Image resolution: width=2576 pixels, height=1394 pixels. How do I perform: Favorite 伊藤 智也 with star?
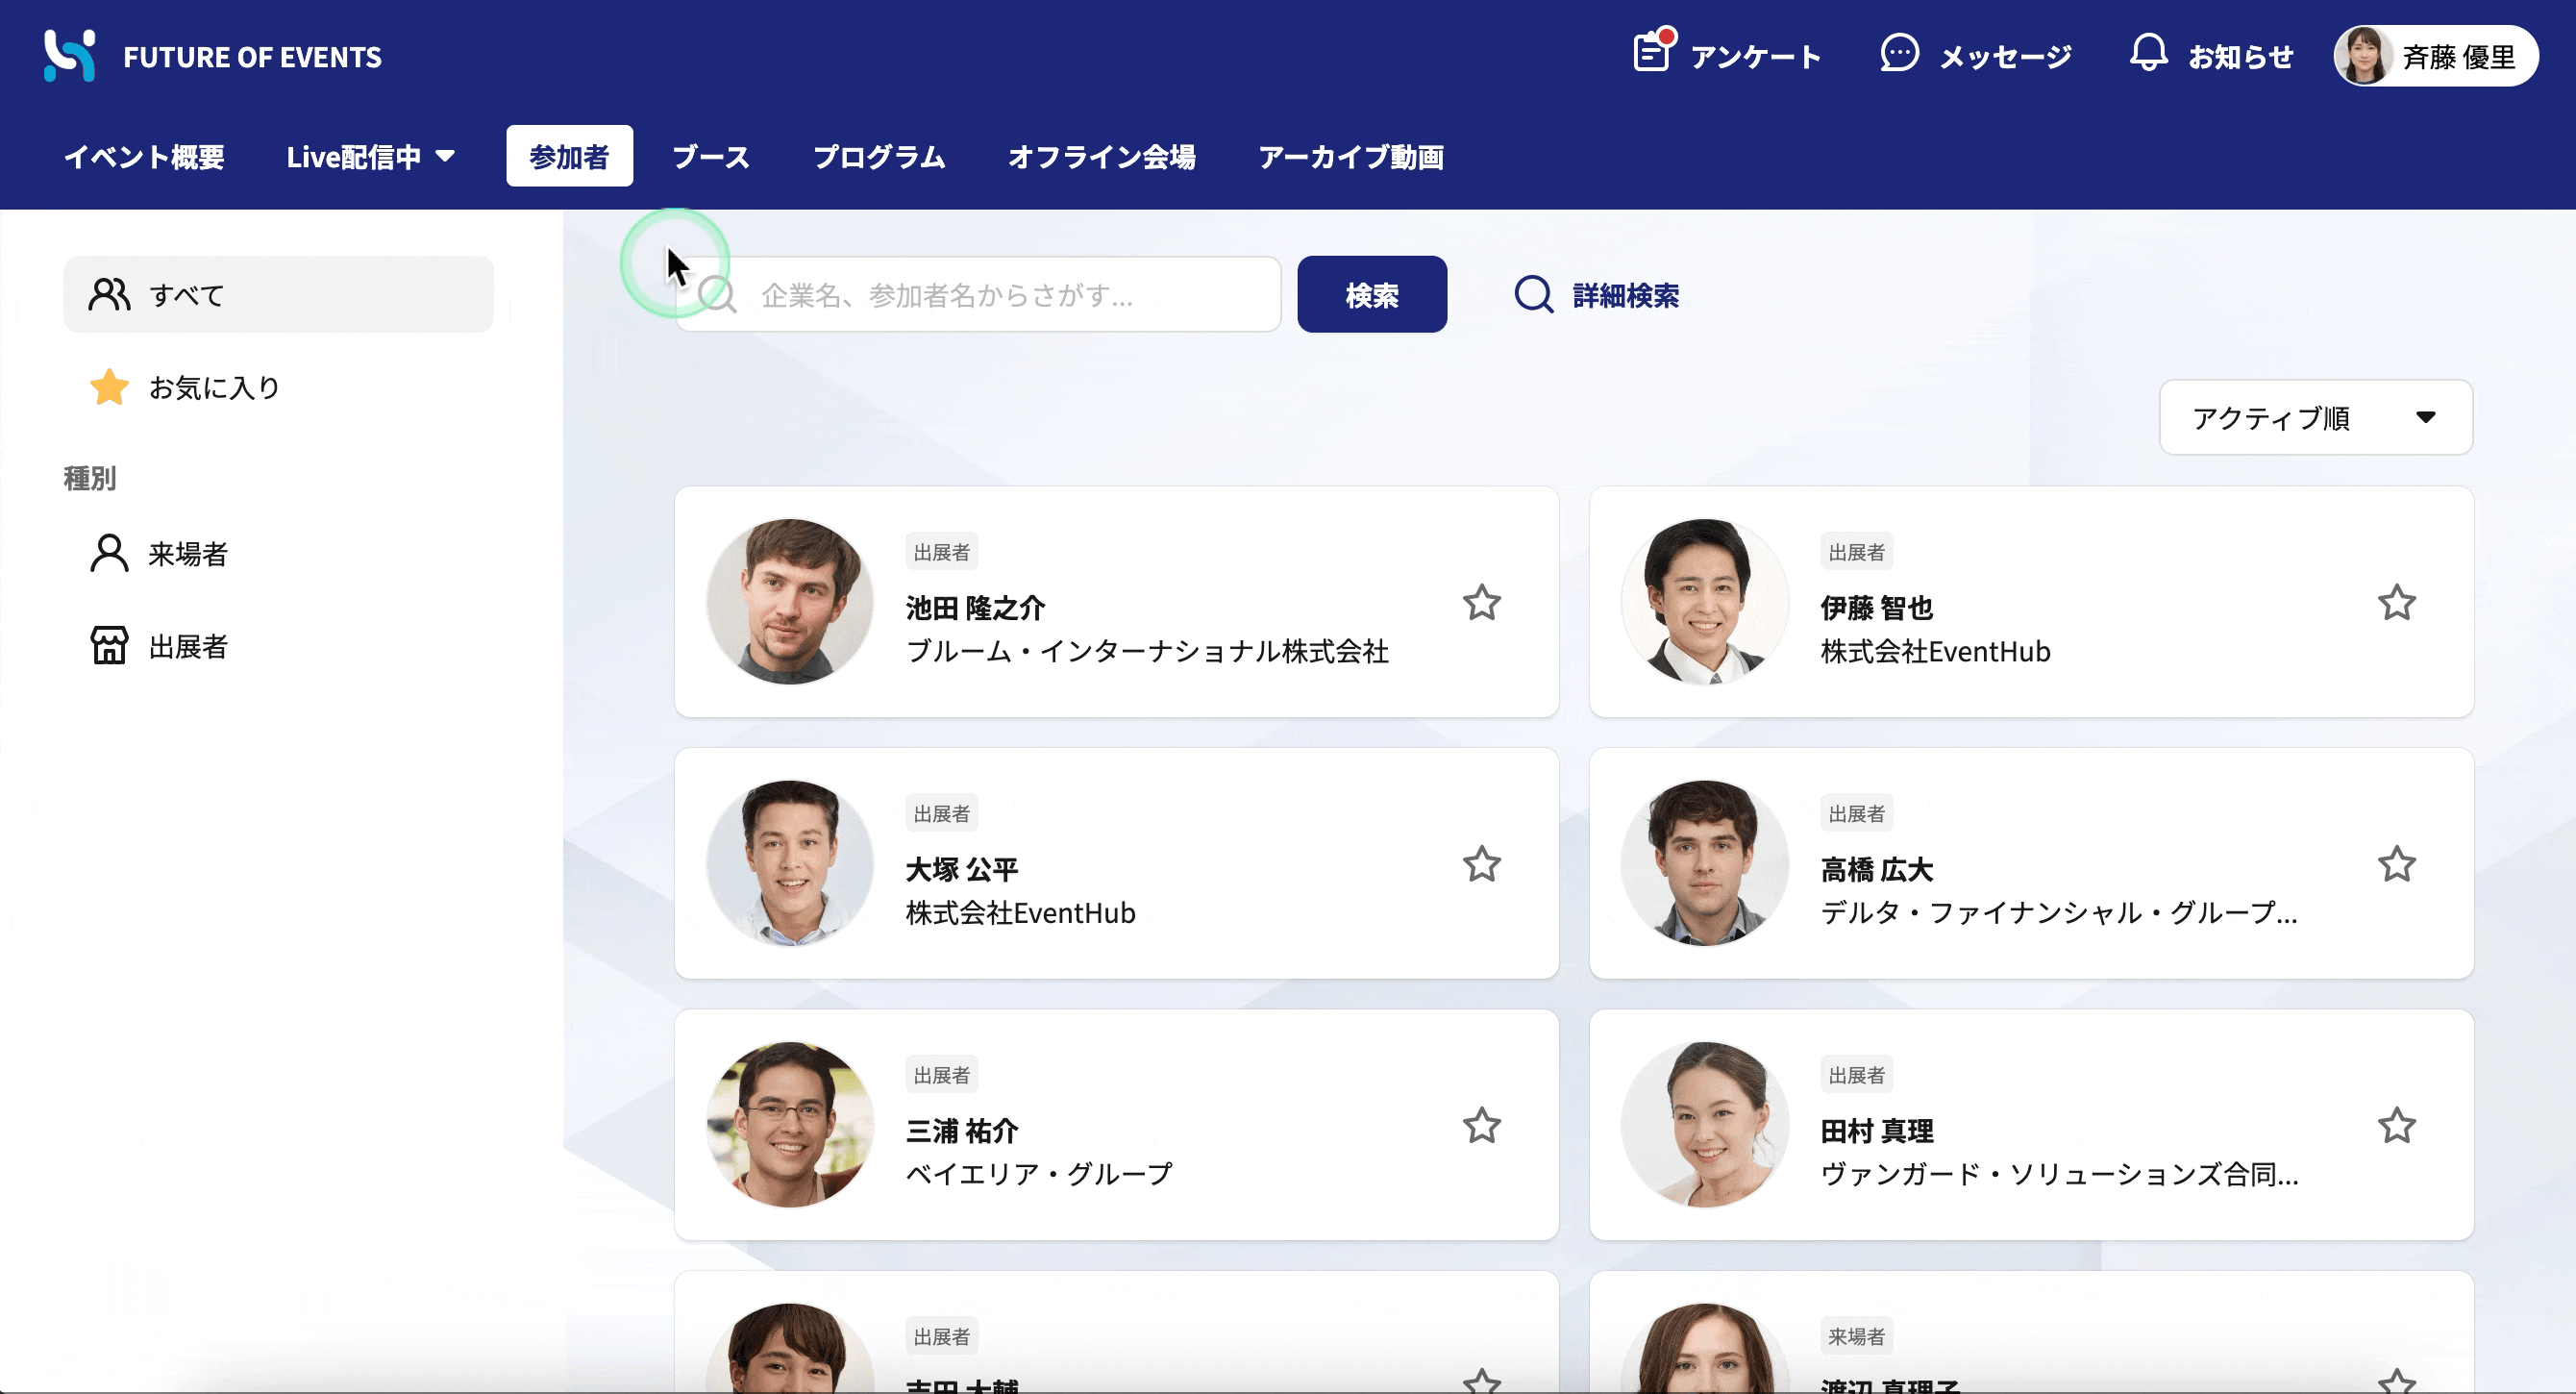point(2396,603)
